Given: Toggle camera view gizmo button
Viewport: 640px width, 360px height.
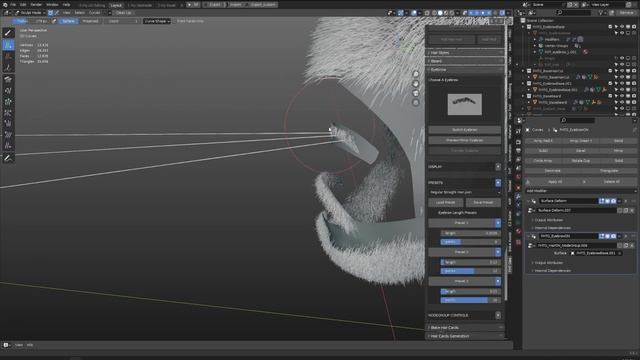Looking at the screenshot, I should point(416,93).
